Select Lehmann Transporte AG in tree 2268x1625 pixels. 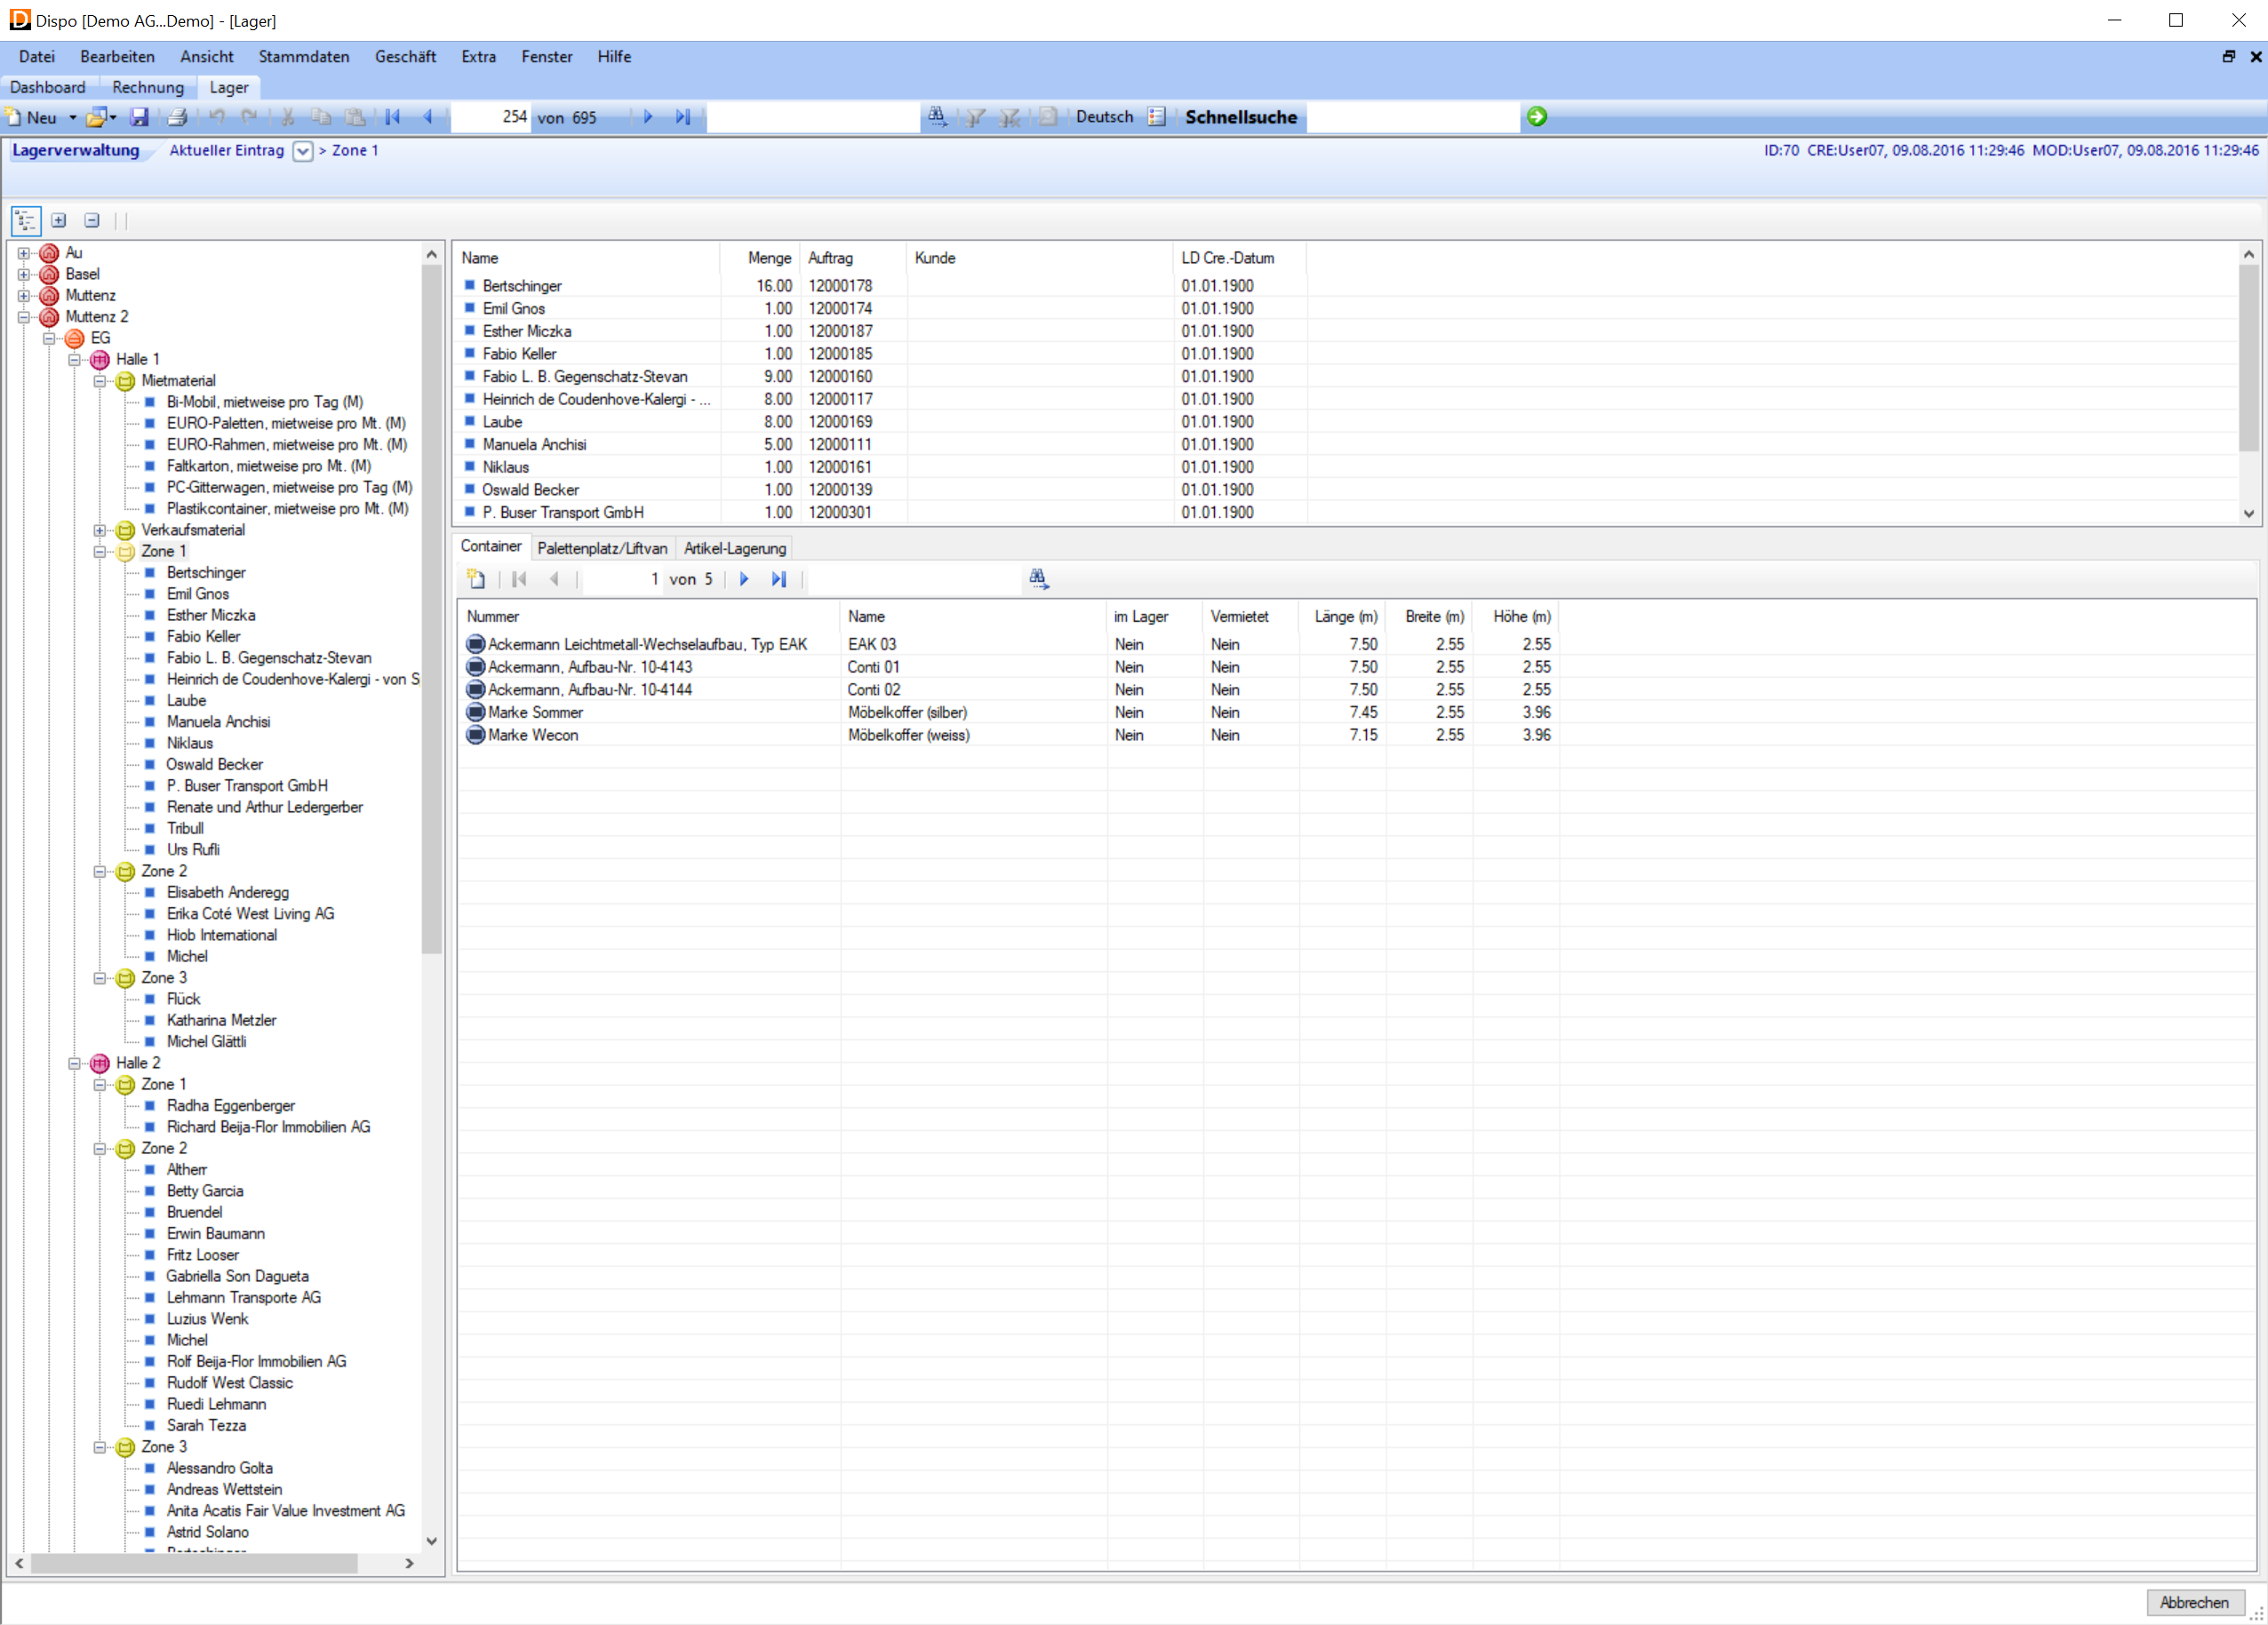click(x=244, y=1297)
